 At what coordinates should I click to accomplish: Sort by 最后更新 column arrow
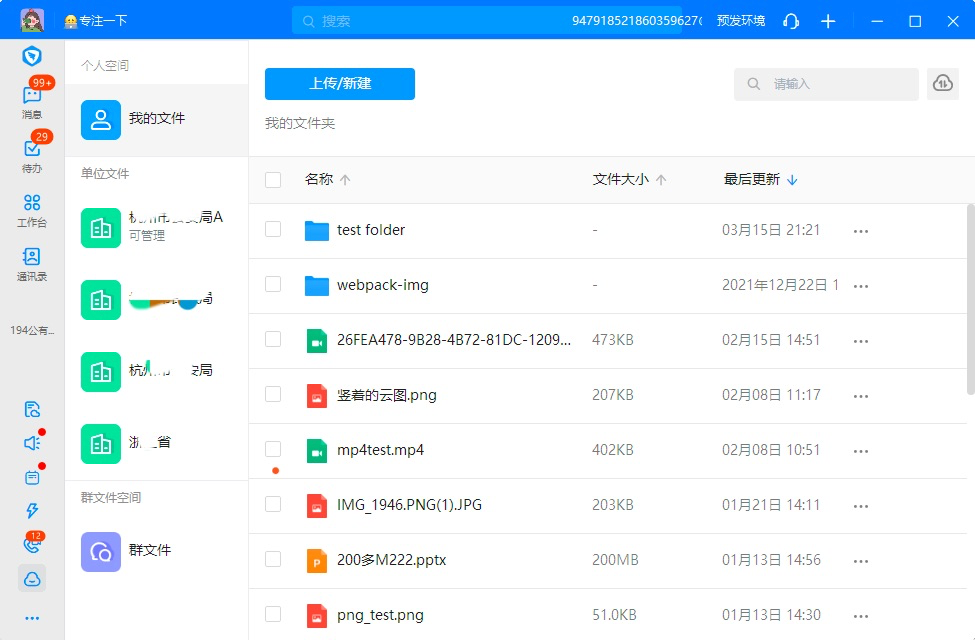coord(793,180)
